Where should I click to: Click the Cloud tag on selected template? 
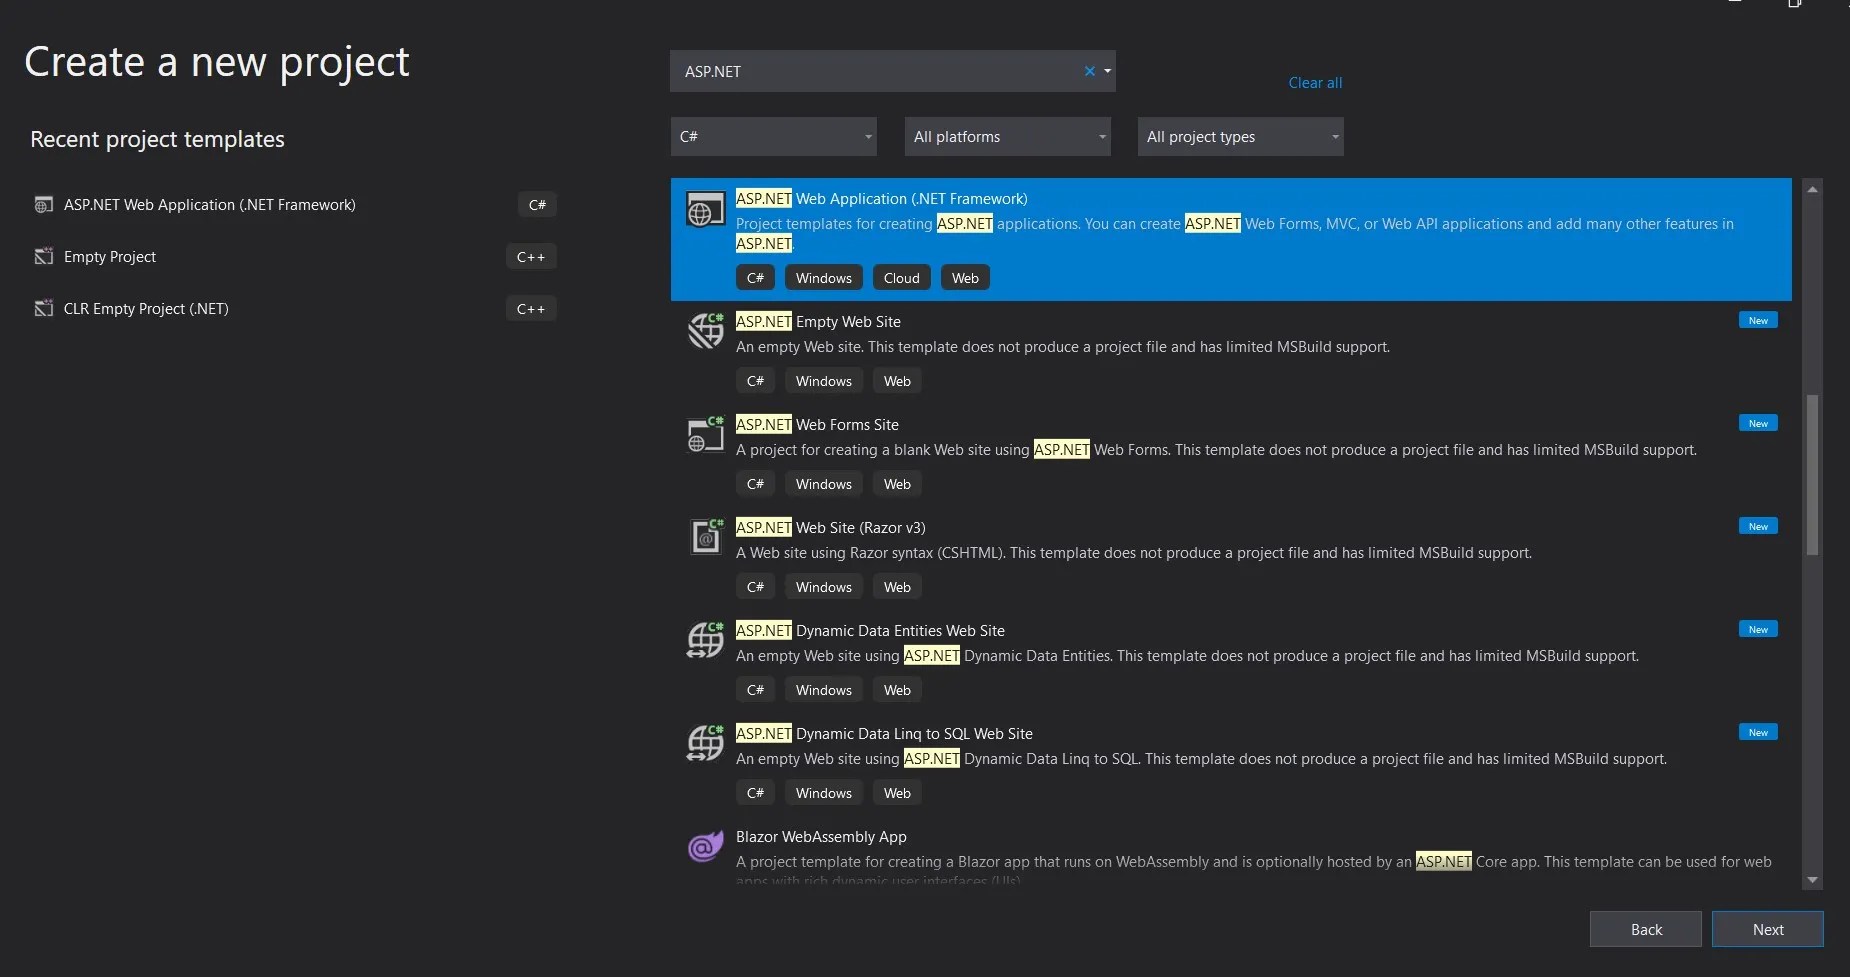pos(901,278)
